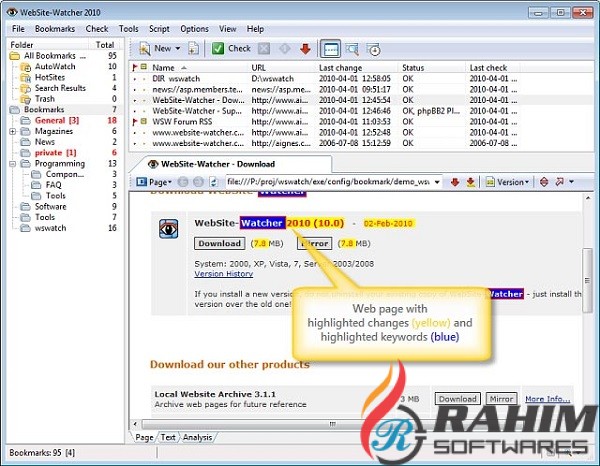Collapse the Programming folder tree node
This screenshot has height=466, width=600.
point(13,164)
